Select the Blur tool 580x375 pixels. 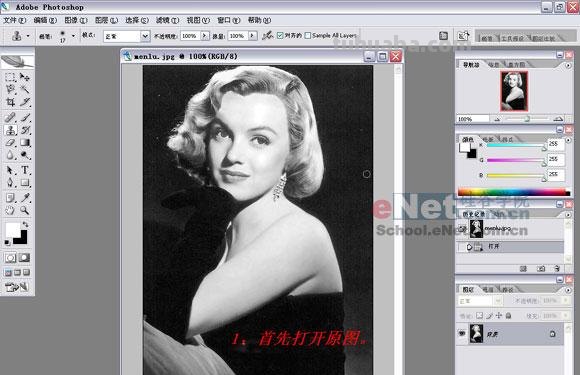10,155
